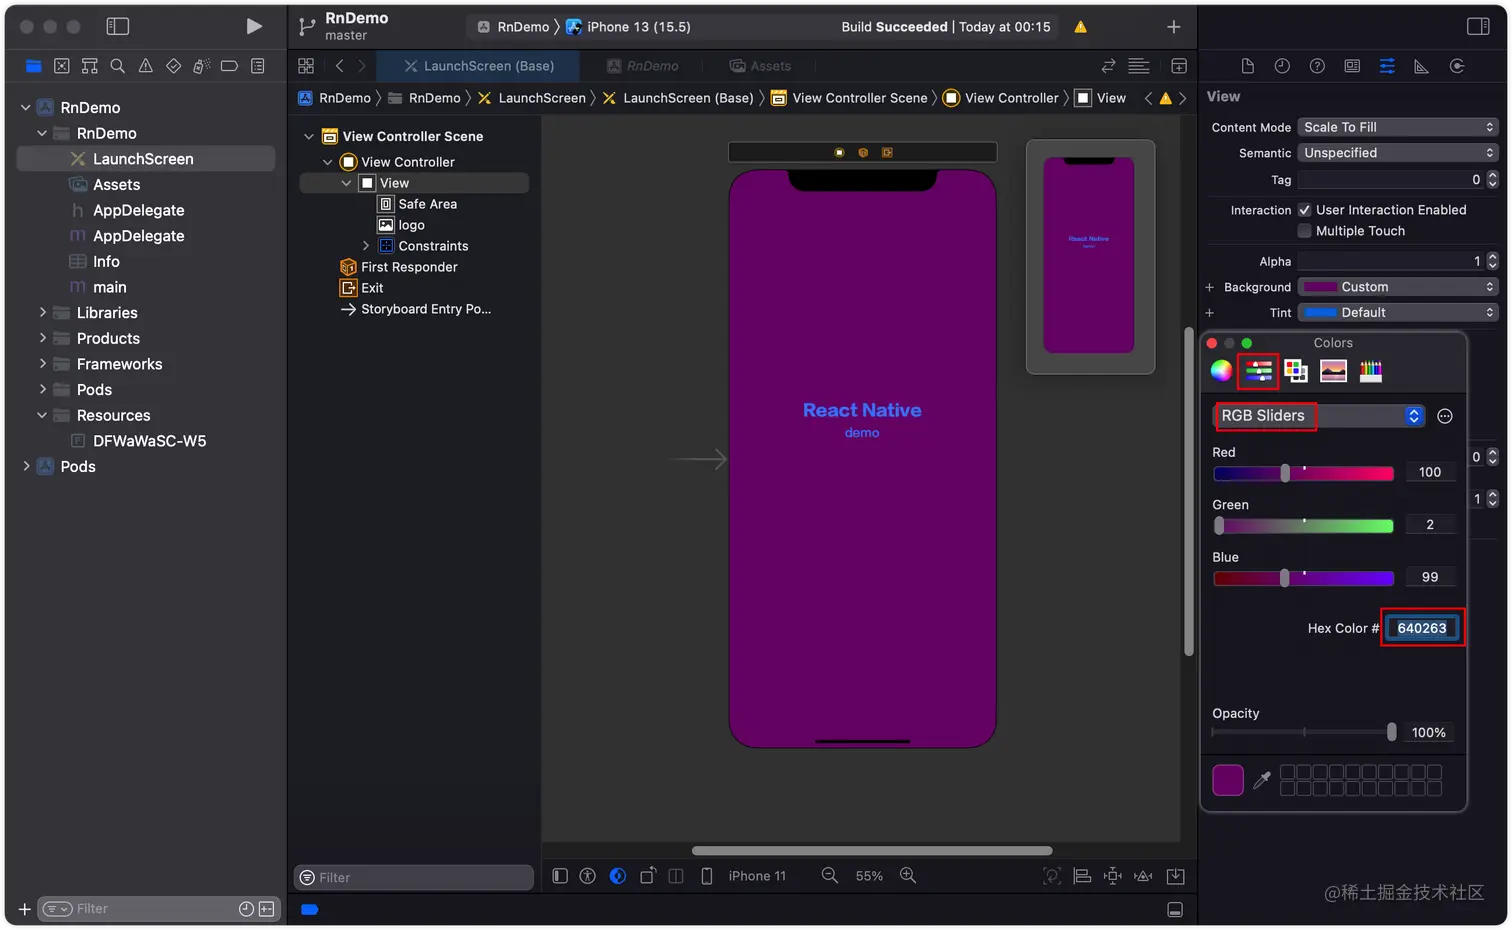This screenshot has height=930, width=1512.
Task: Show the Quick Help inspector
Action: point(1317,66)
